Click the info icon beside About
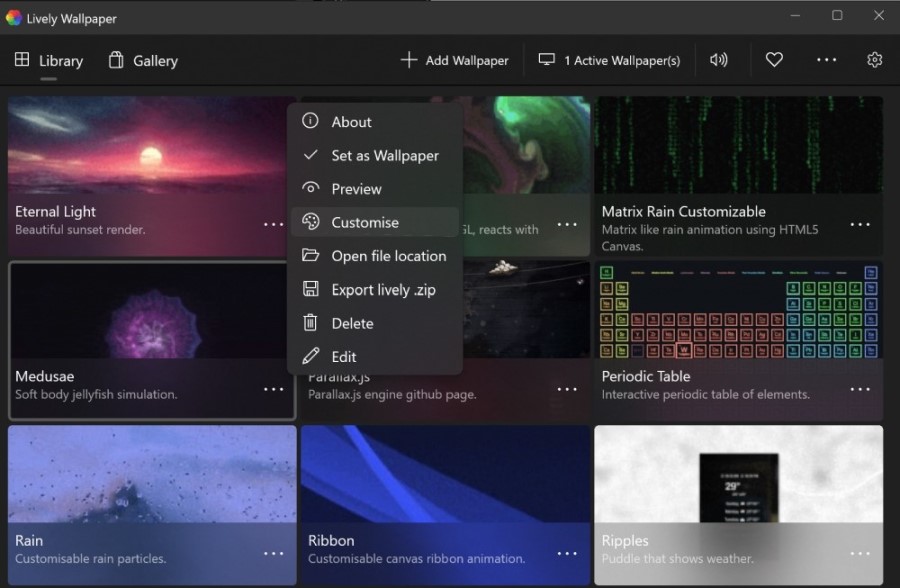900x588 pixels. pyautogui.click(x=311, y=121)
